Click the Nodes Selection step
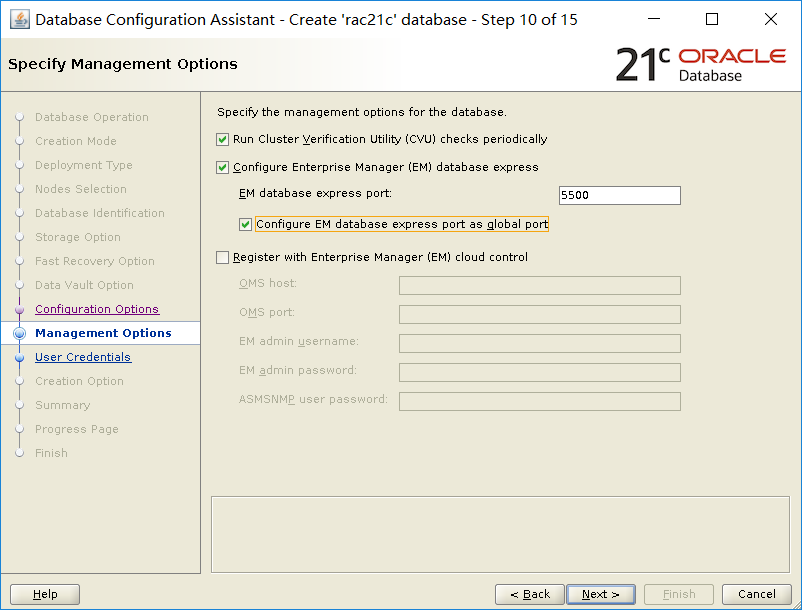Viewport: 802px width, 610px height. pyautogui.click(x=81, y=189)
